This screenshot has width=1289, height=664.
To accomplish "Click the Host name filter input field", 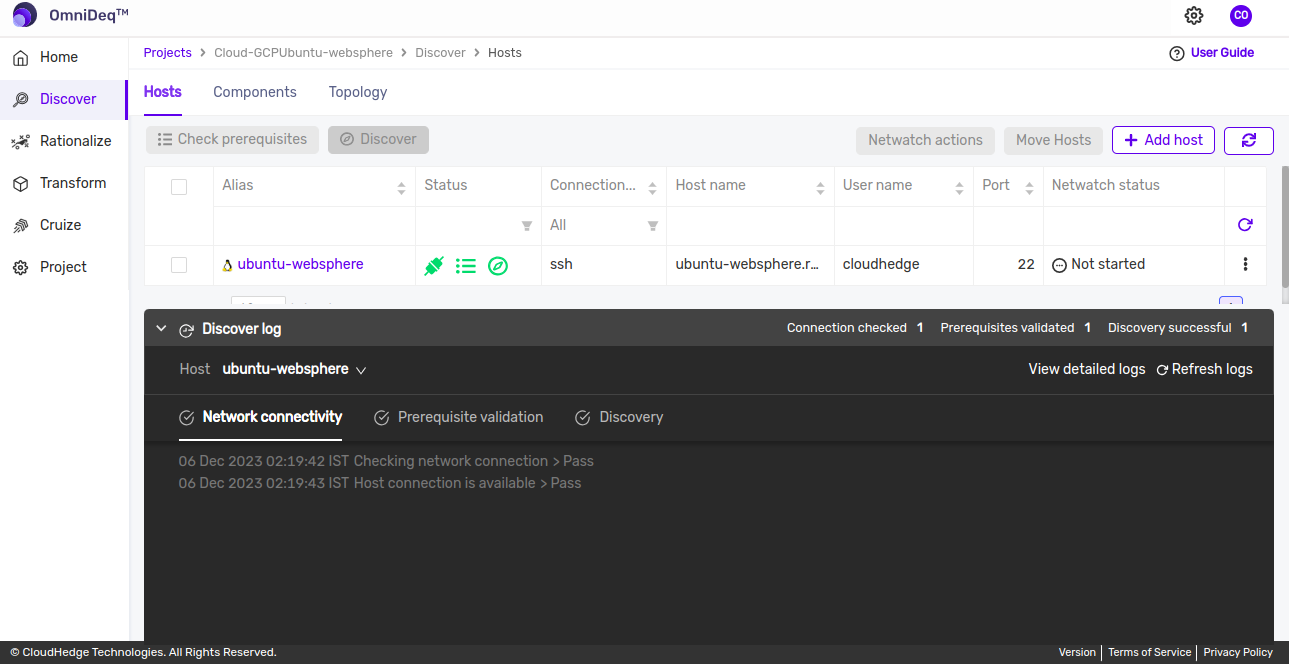I will coord(750,226).
